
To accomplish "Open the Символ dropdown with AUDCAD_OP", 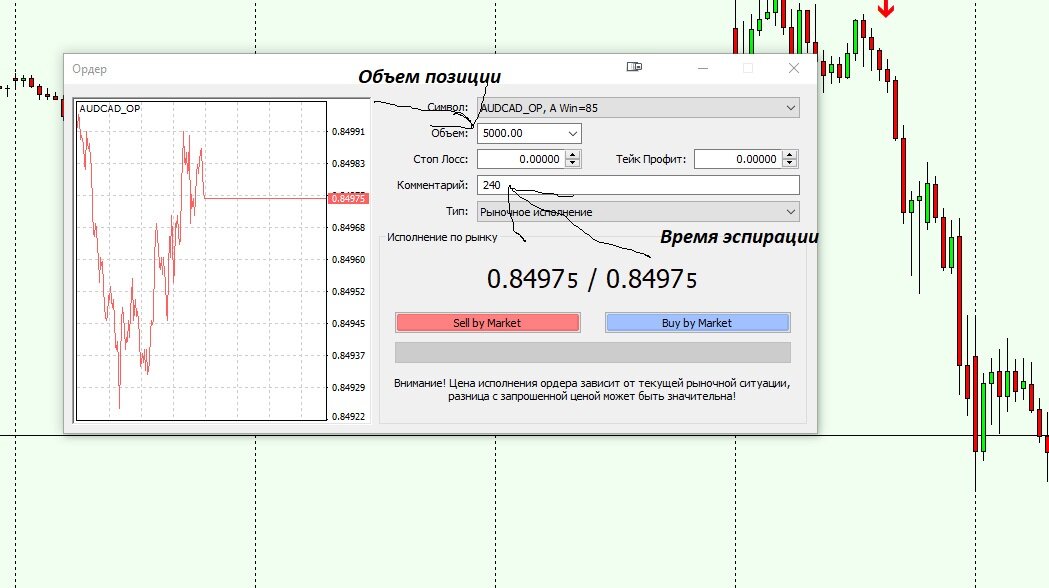I will pos(638,108).
